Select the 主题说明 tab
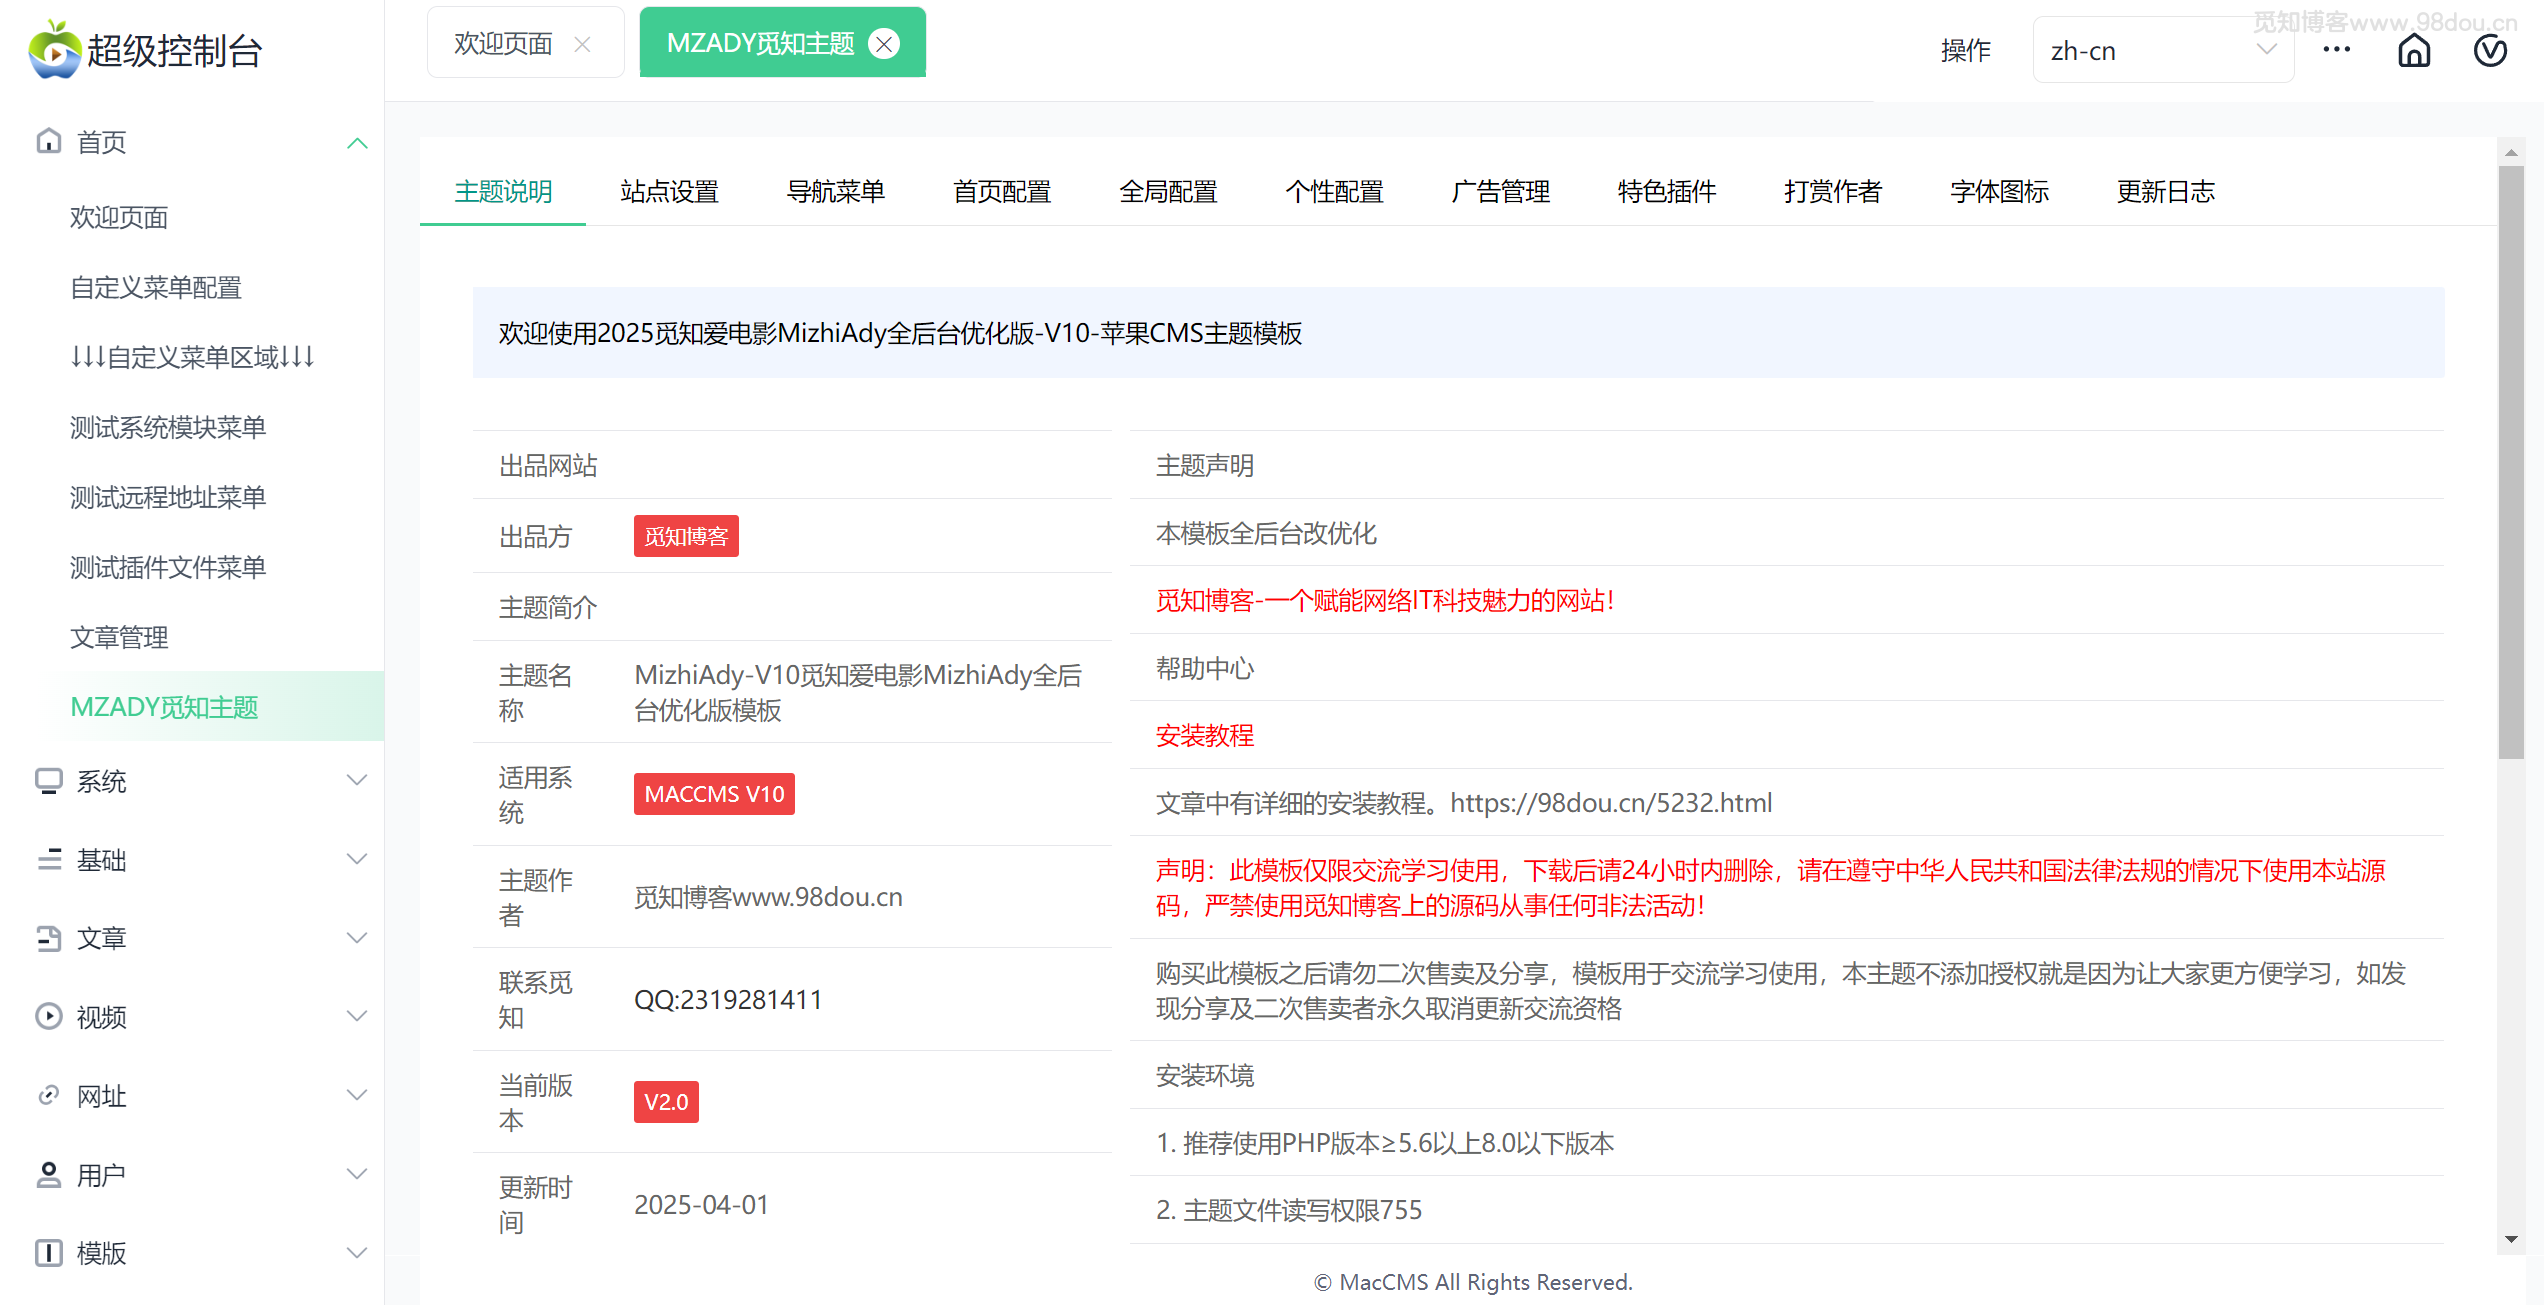The height and width of the screenshot is (1305, 2544). click(503, 192)
